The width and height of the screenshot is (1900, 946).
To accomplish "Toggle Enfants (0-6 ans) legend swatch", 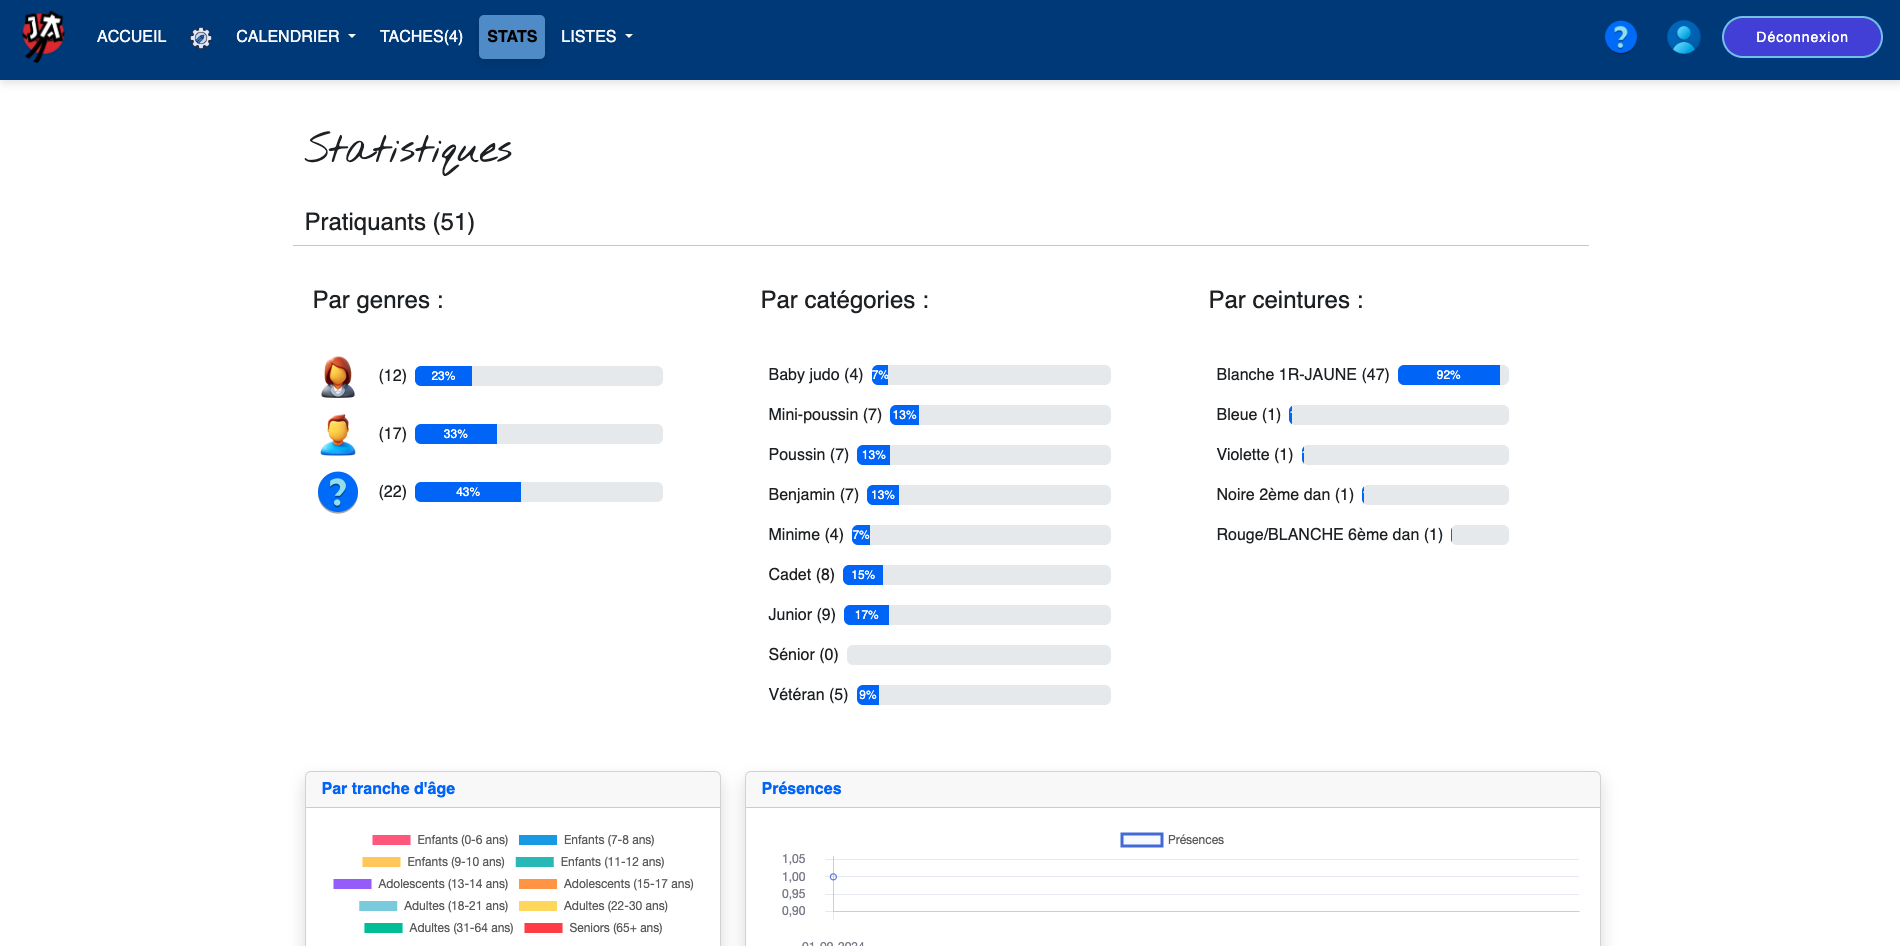I will tap(391, 840).
